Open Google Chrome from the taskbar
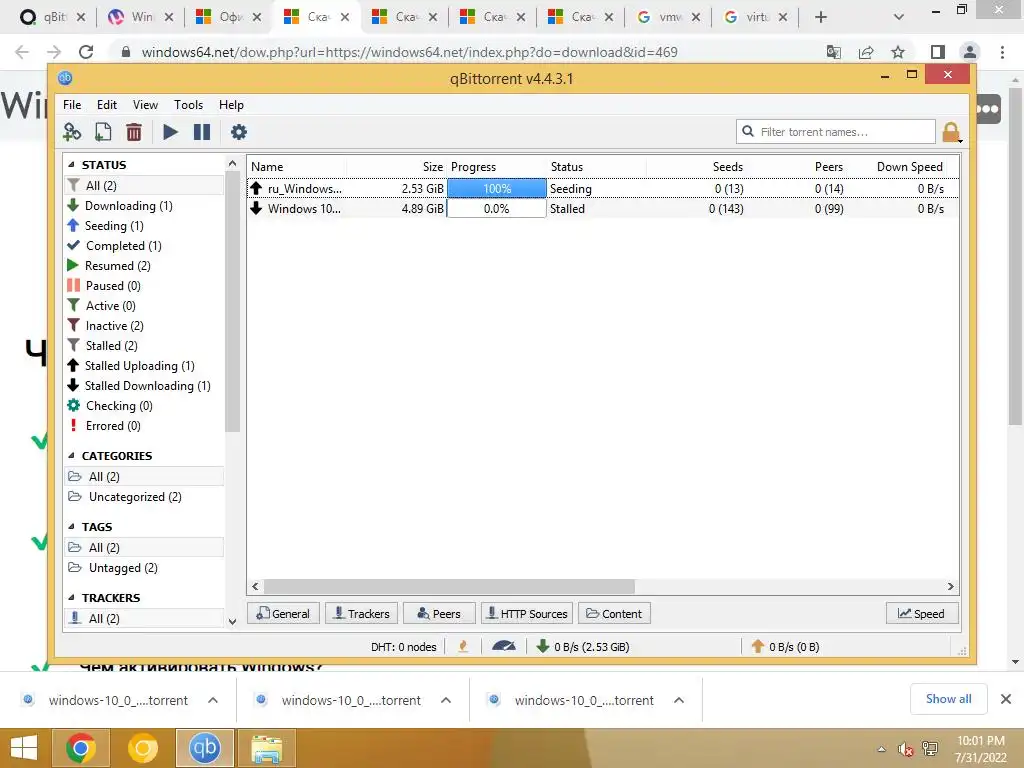This screenshot has width=1024, height=768. tap(81, 748)
